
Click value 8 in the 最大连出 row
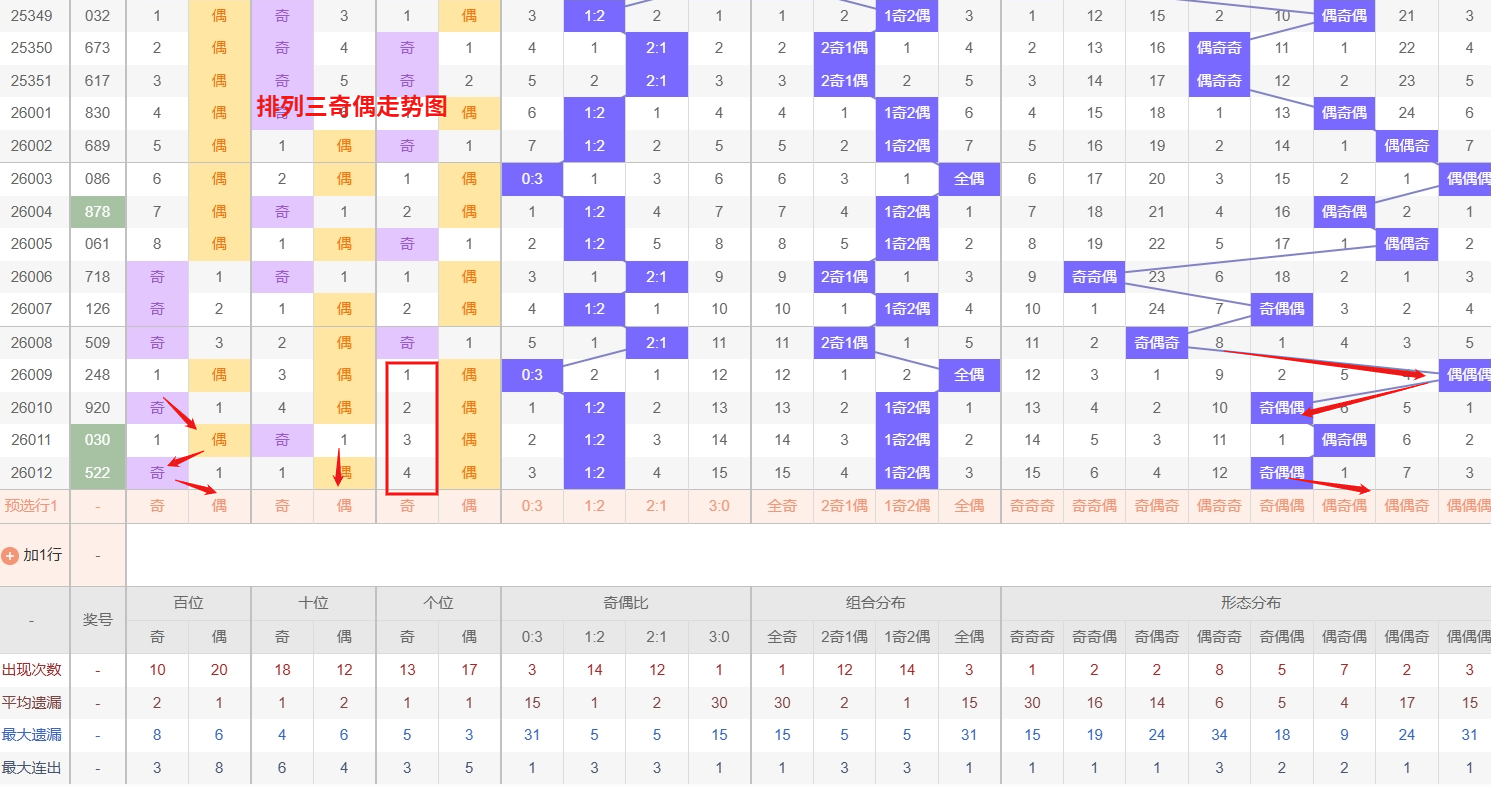(x=219, y=768)
